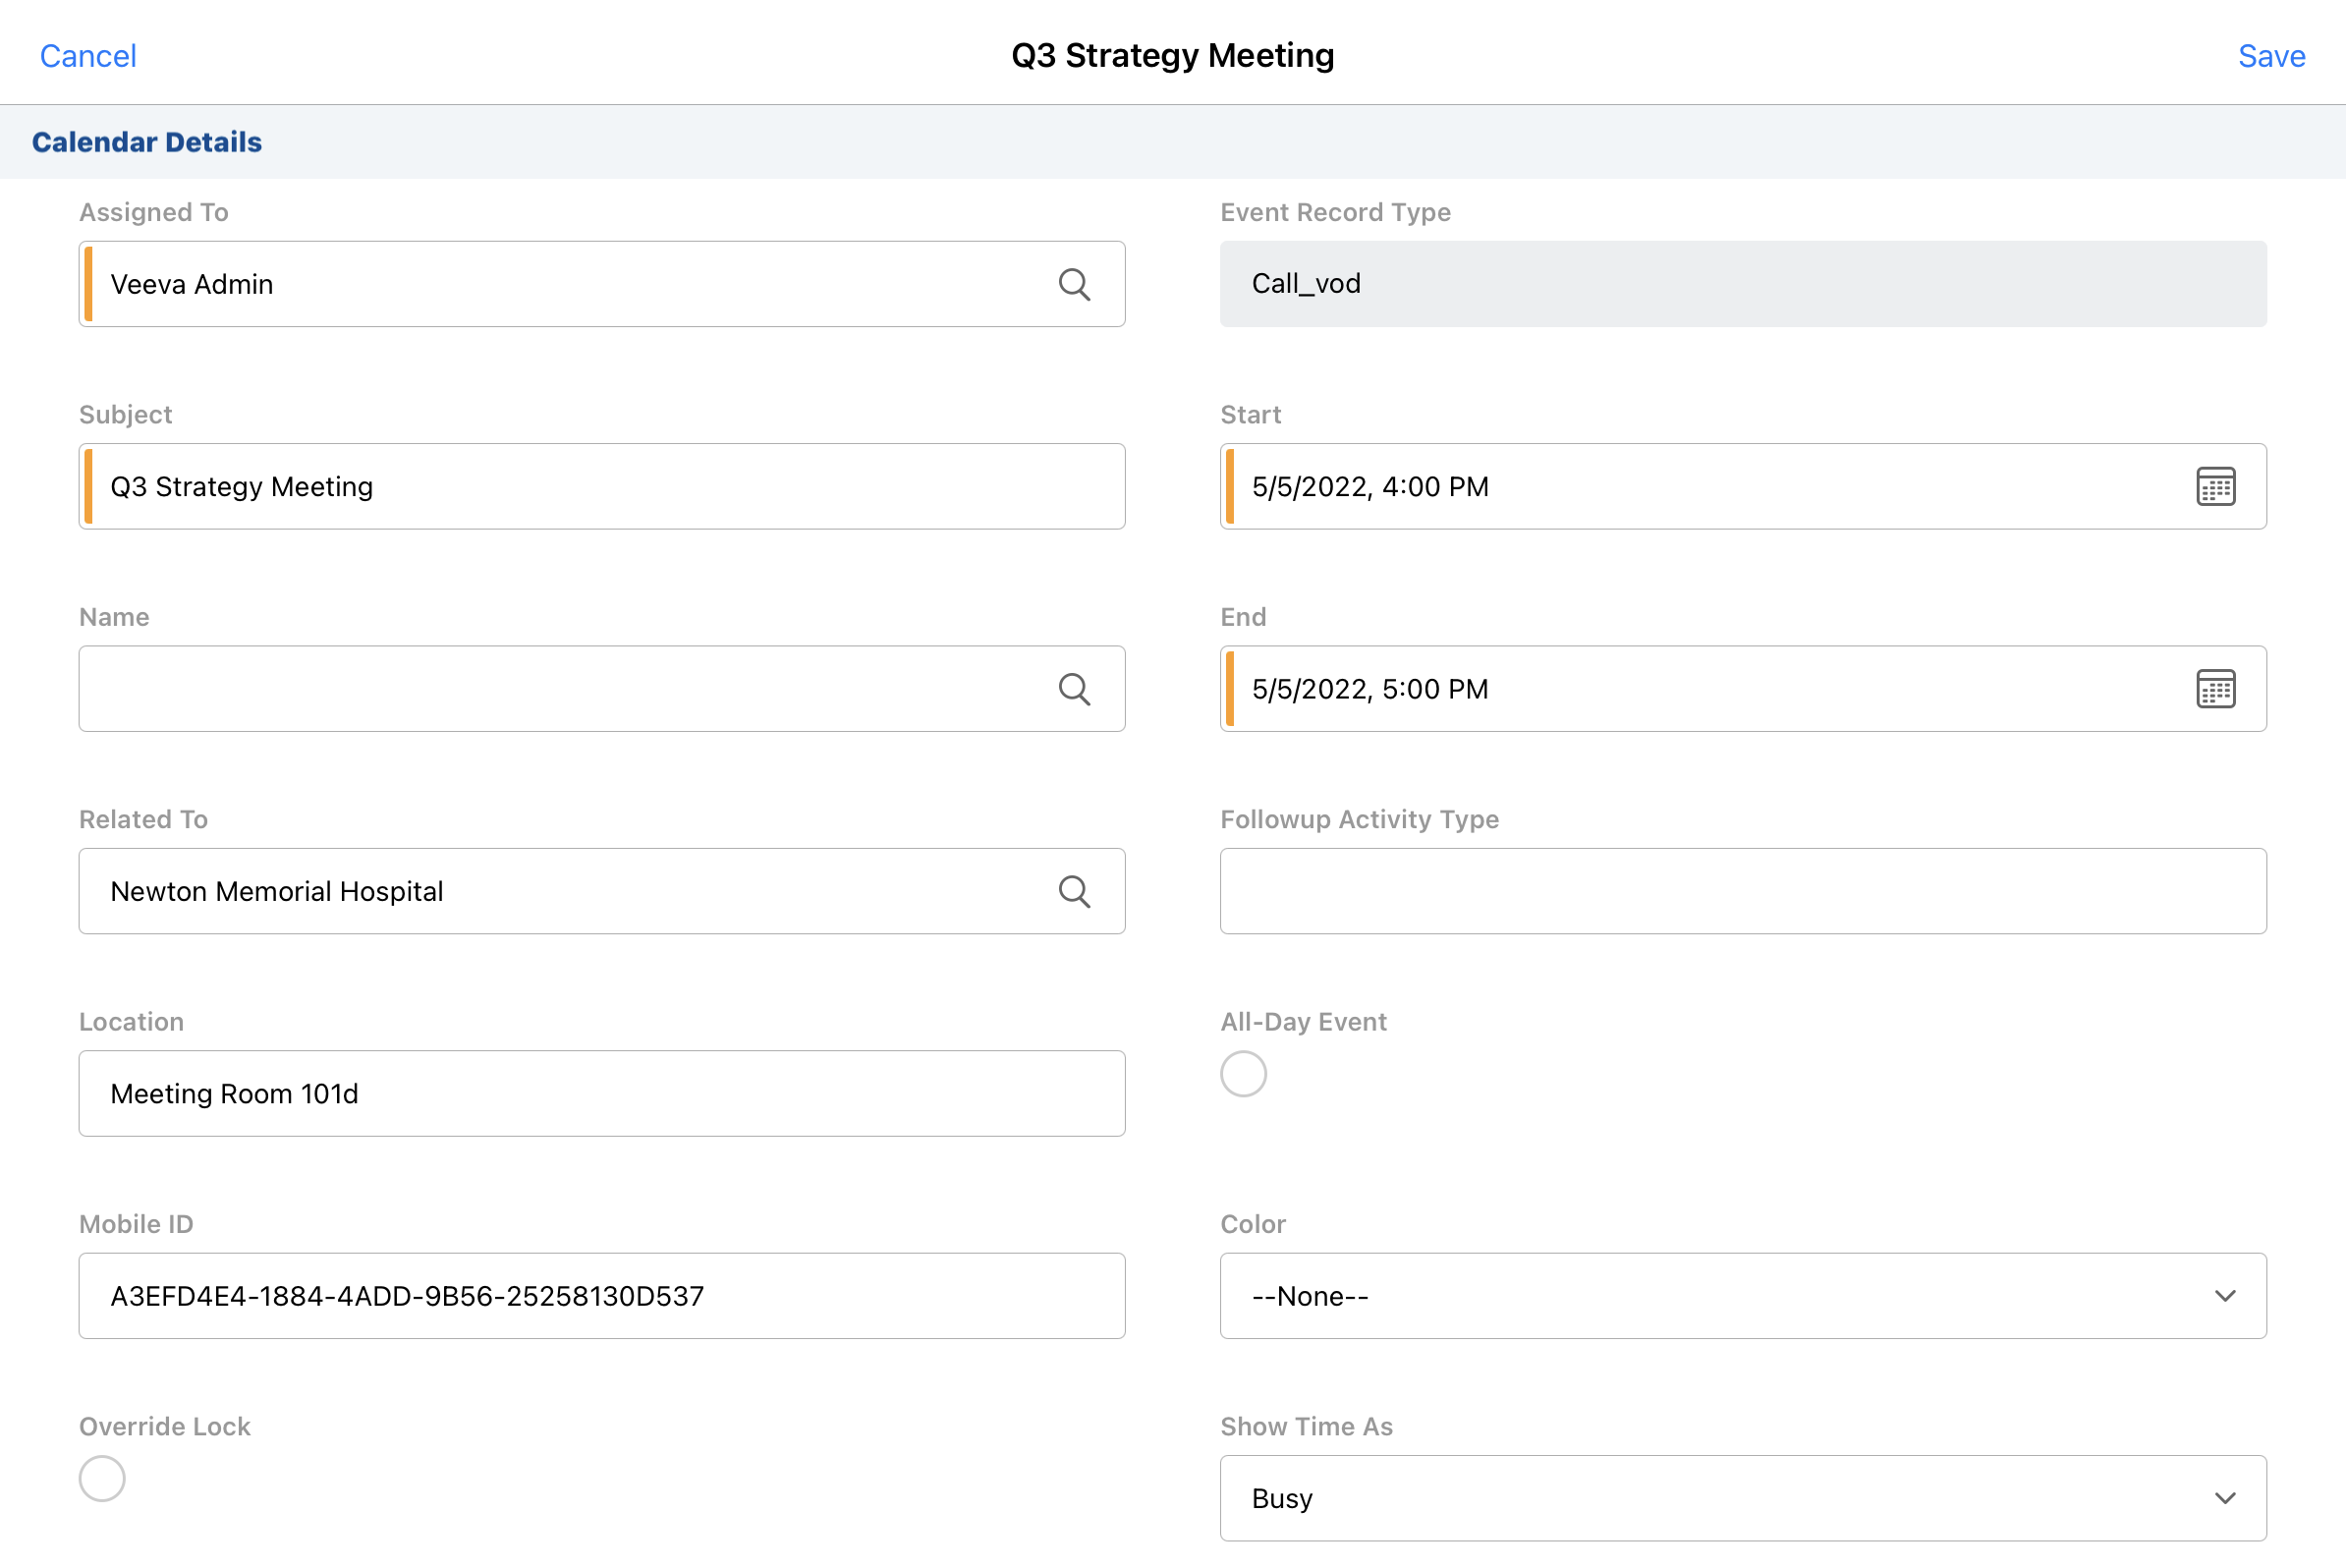Cancel editing the event
Viewport: 2346px width, 1568px height.
click(x=88, y=56)
